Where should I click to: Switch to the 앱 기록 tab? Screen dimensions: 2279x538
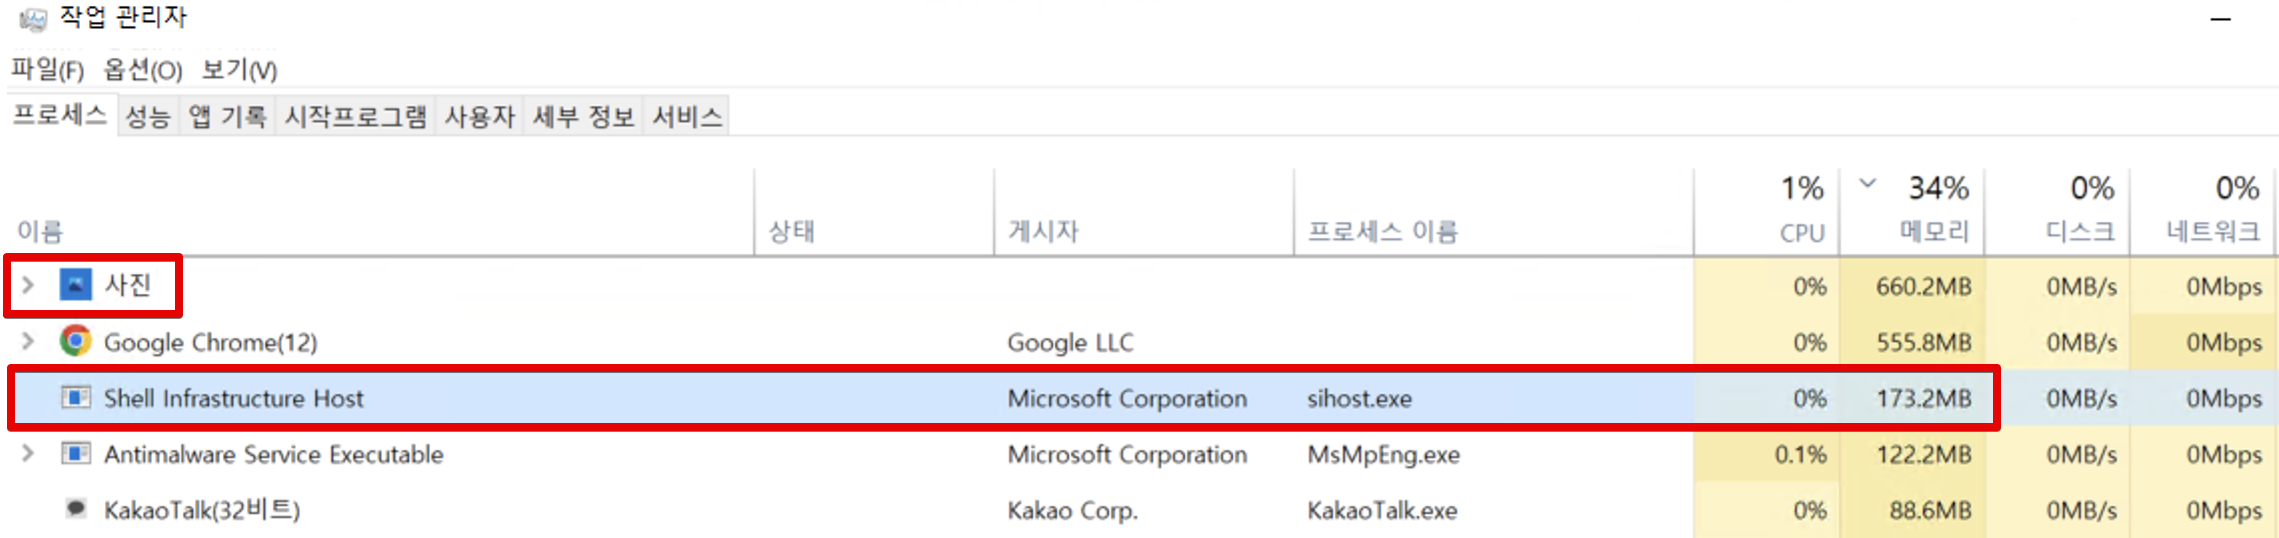228,116
